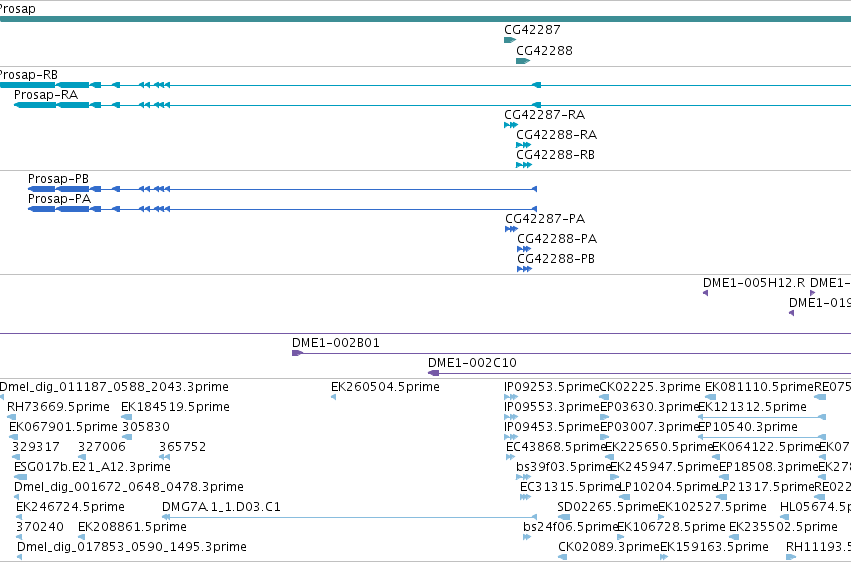Click the IP09553.3prime EST arrow glyph

pos(511,417)
